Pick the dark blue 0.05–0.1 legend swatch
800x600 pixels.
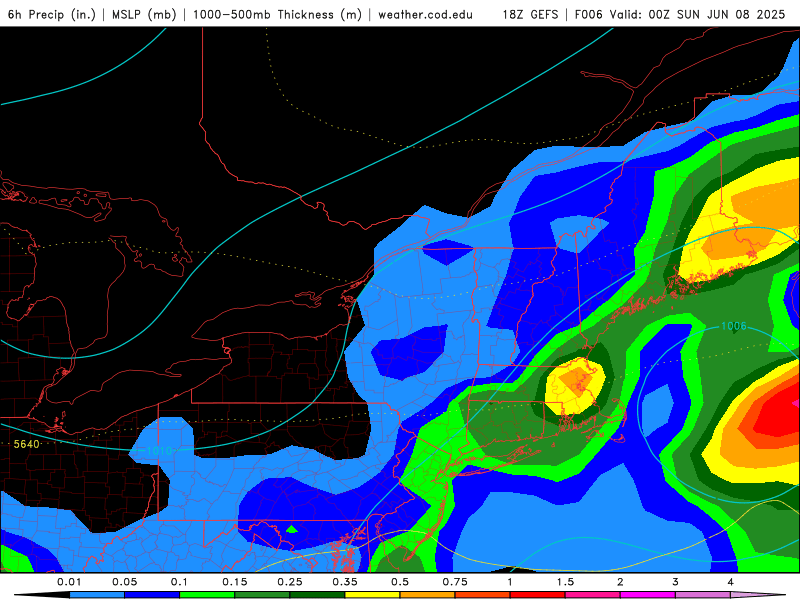click(152, 595)
